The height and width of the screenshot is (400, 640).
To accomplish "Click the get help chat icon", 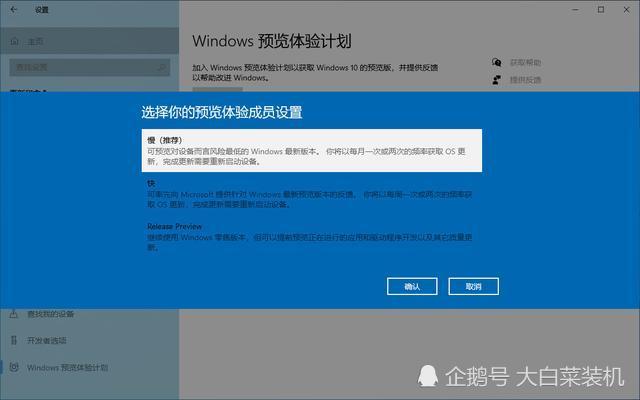I will point(496,62).
